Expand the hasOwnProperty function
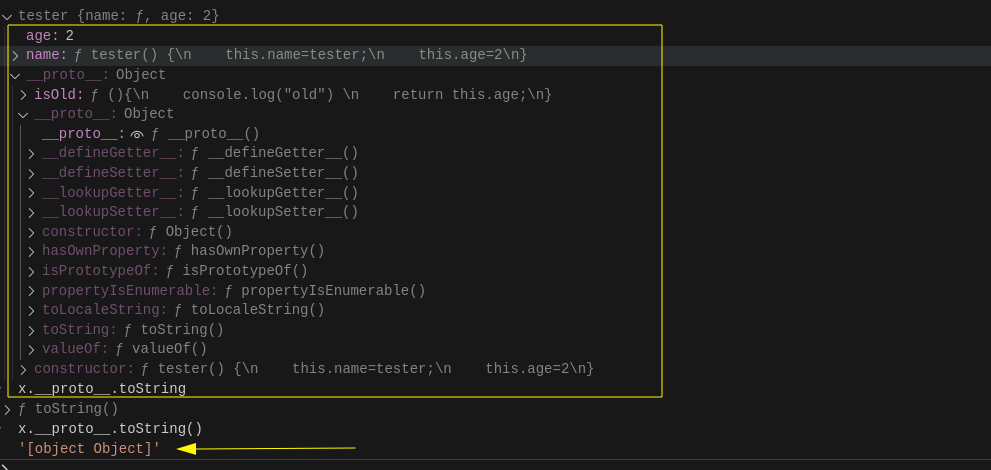991x470 pixels. pos(32,251)
